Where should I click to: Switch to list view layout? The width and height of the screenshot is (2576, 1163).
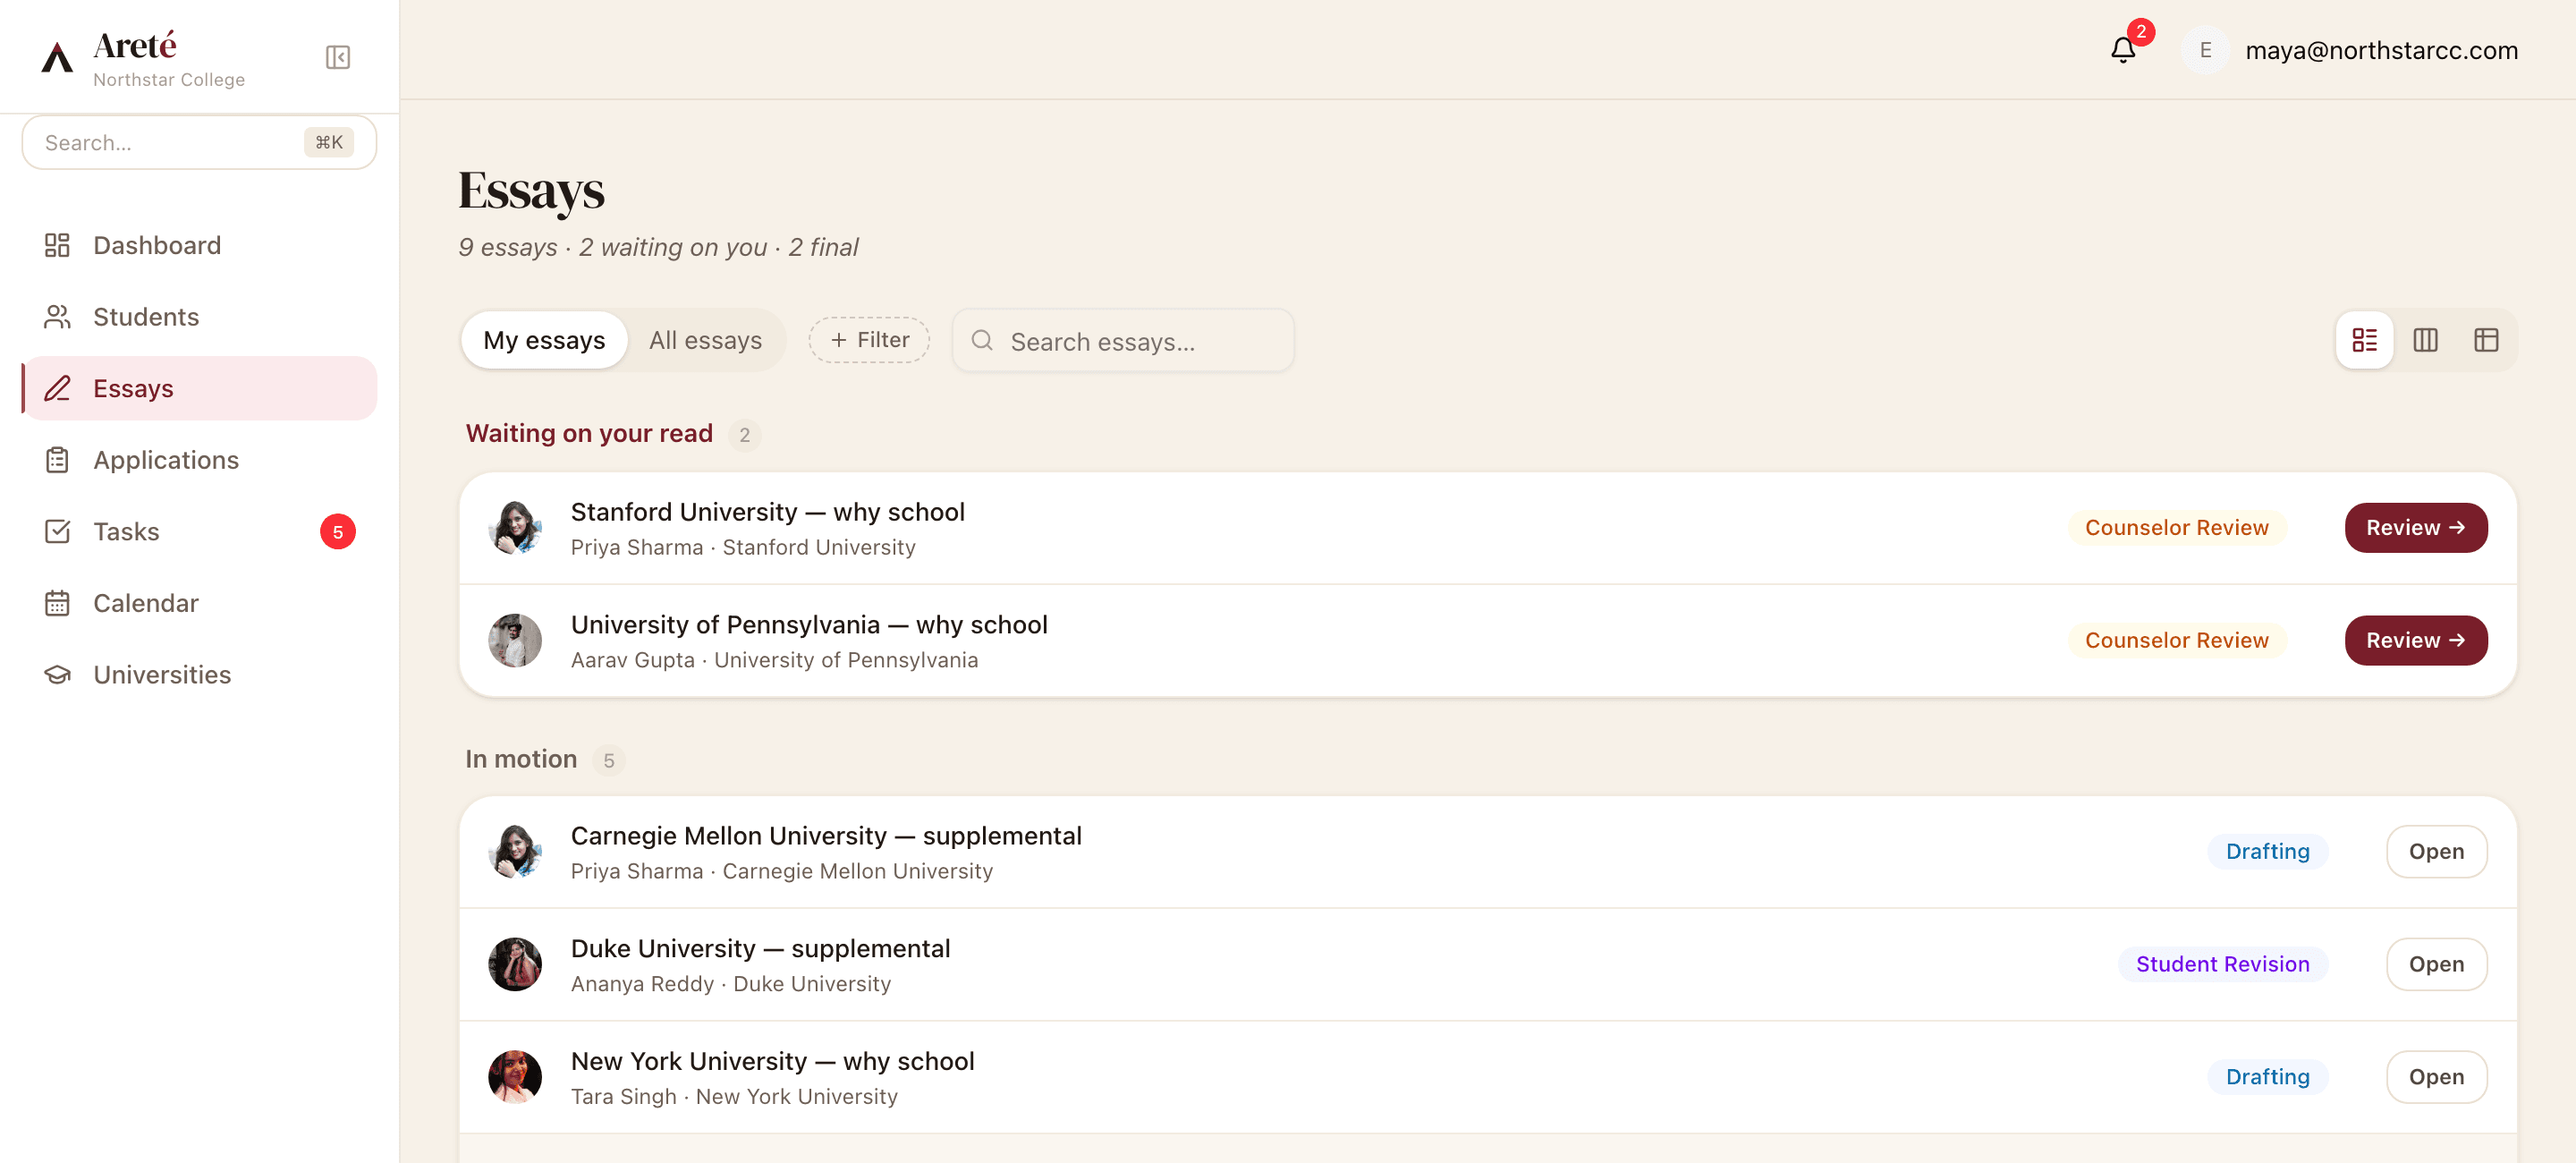point(2364,340)
